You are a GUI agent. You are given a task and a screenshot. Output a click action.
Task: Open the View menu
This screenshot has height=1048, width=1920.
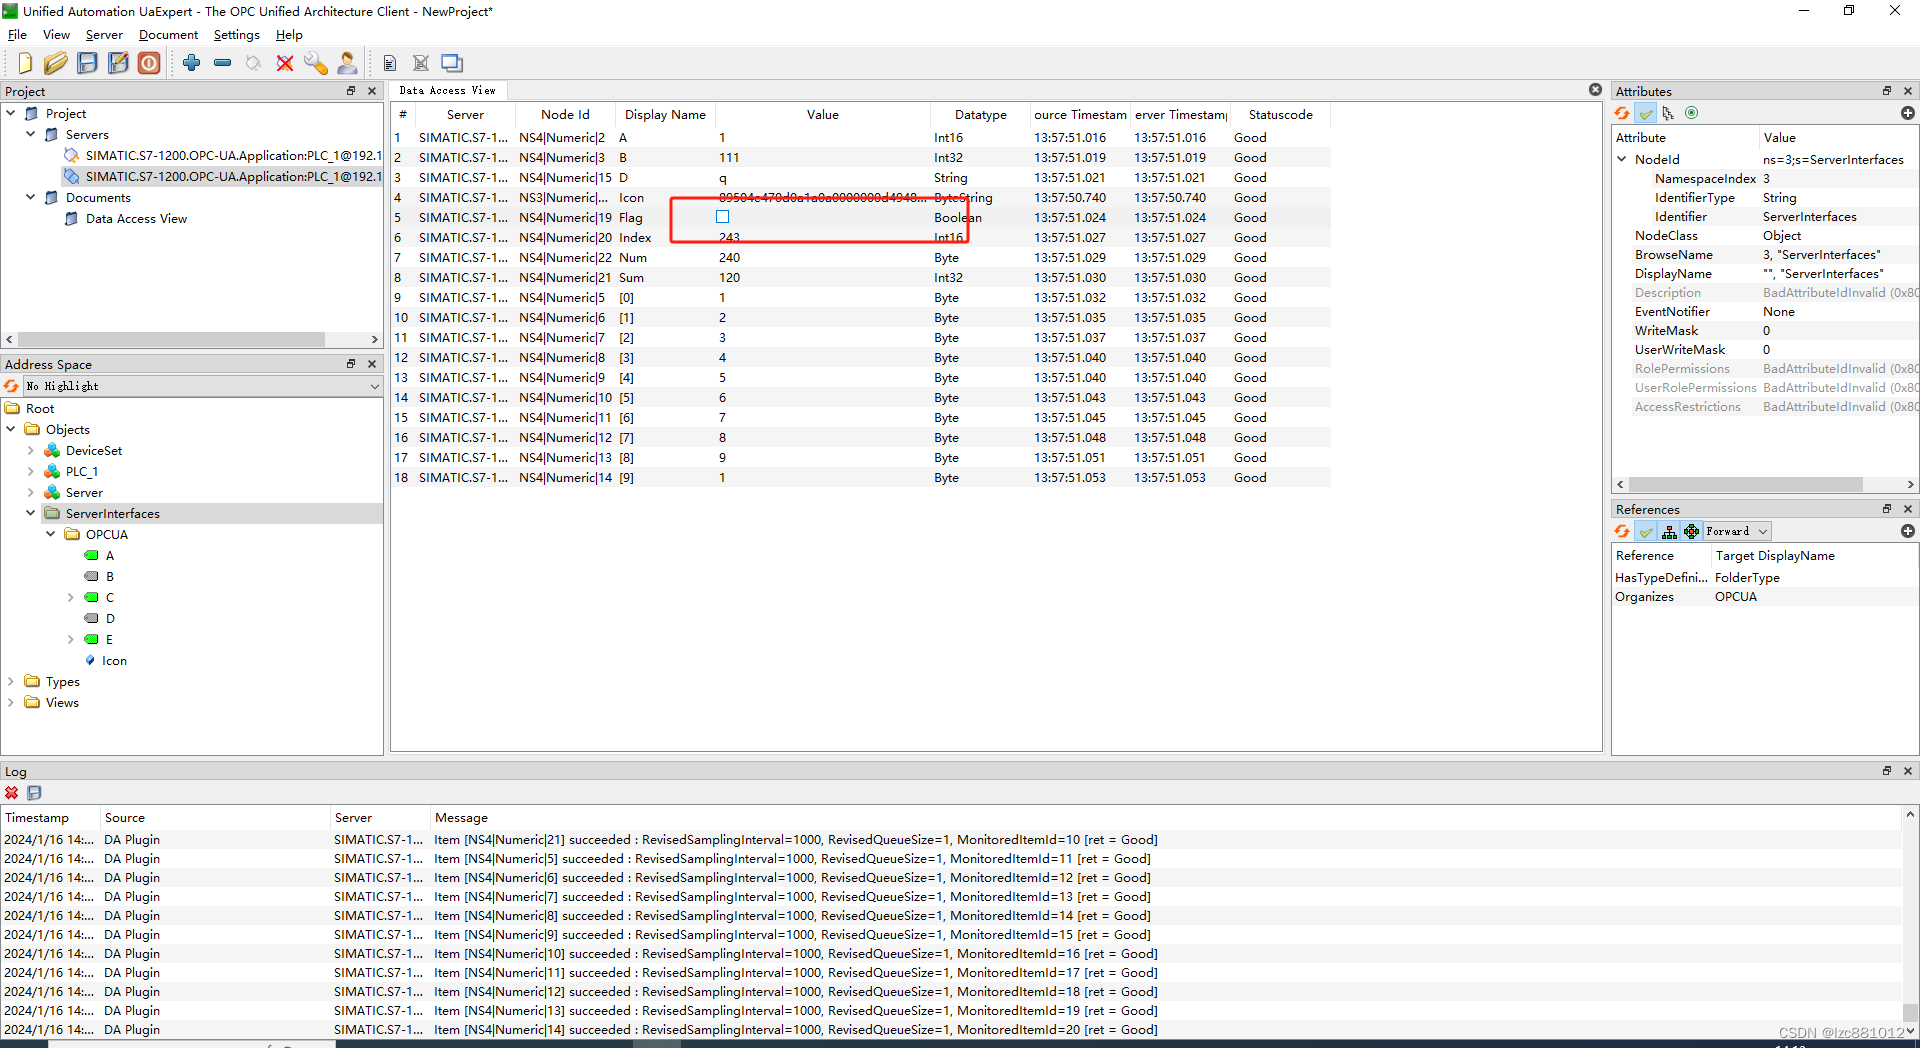coord(56,35)
